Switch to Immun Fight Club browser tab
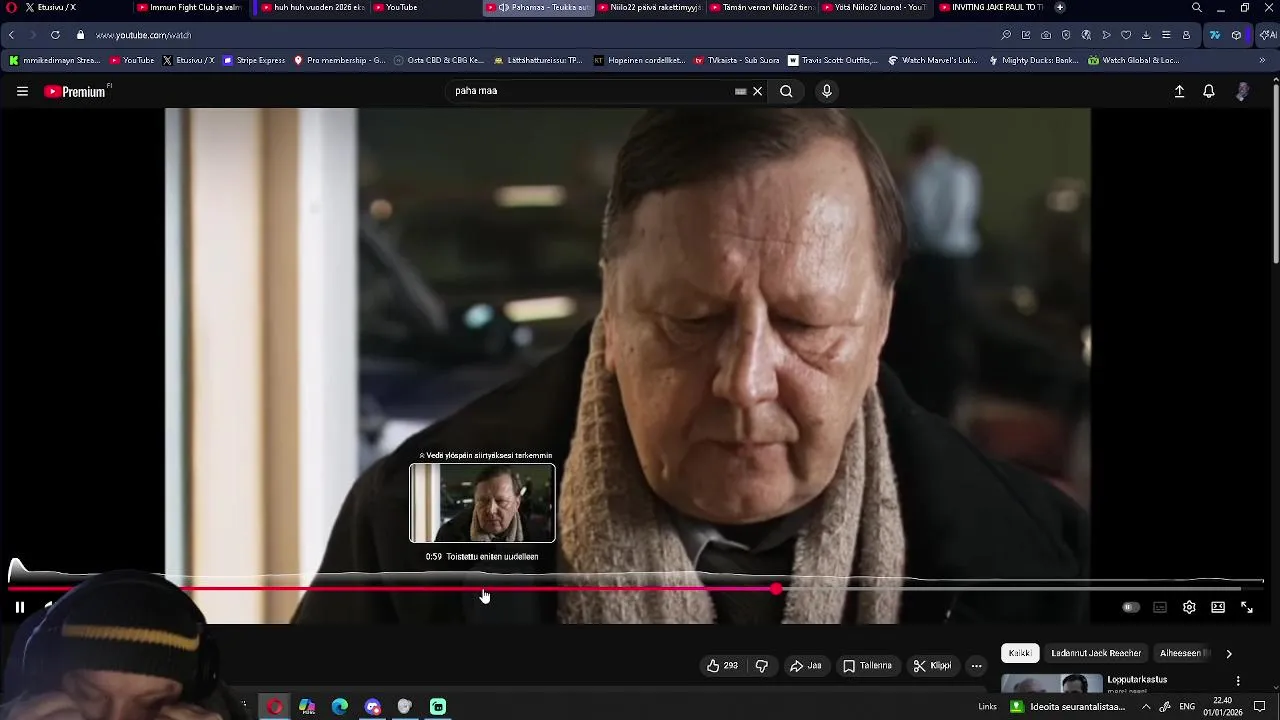This screenshot has width=1280, height=720. tap(190, 7)
